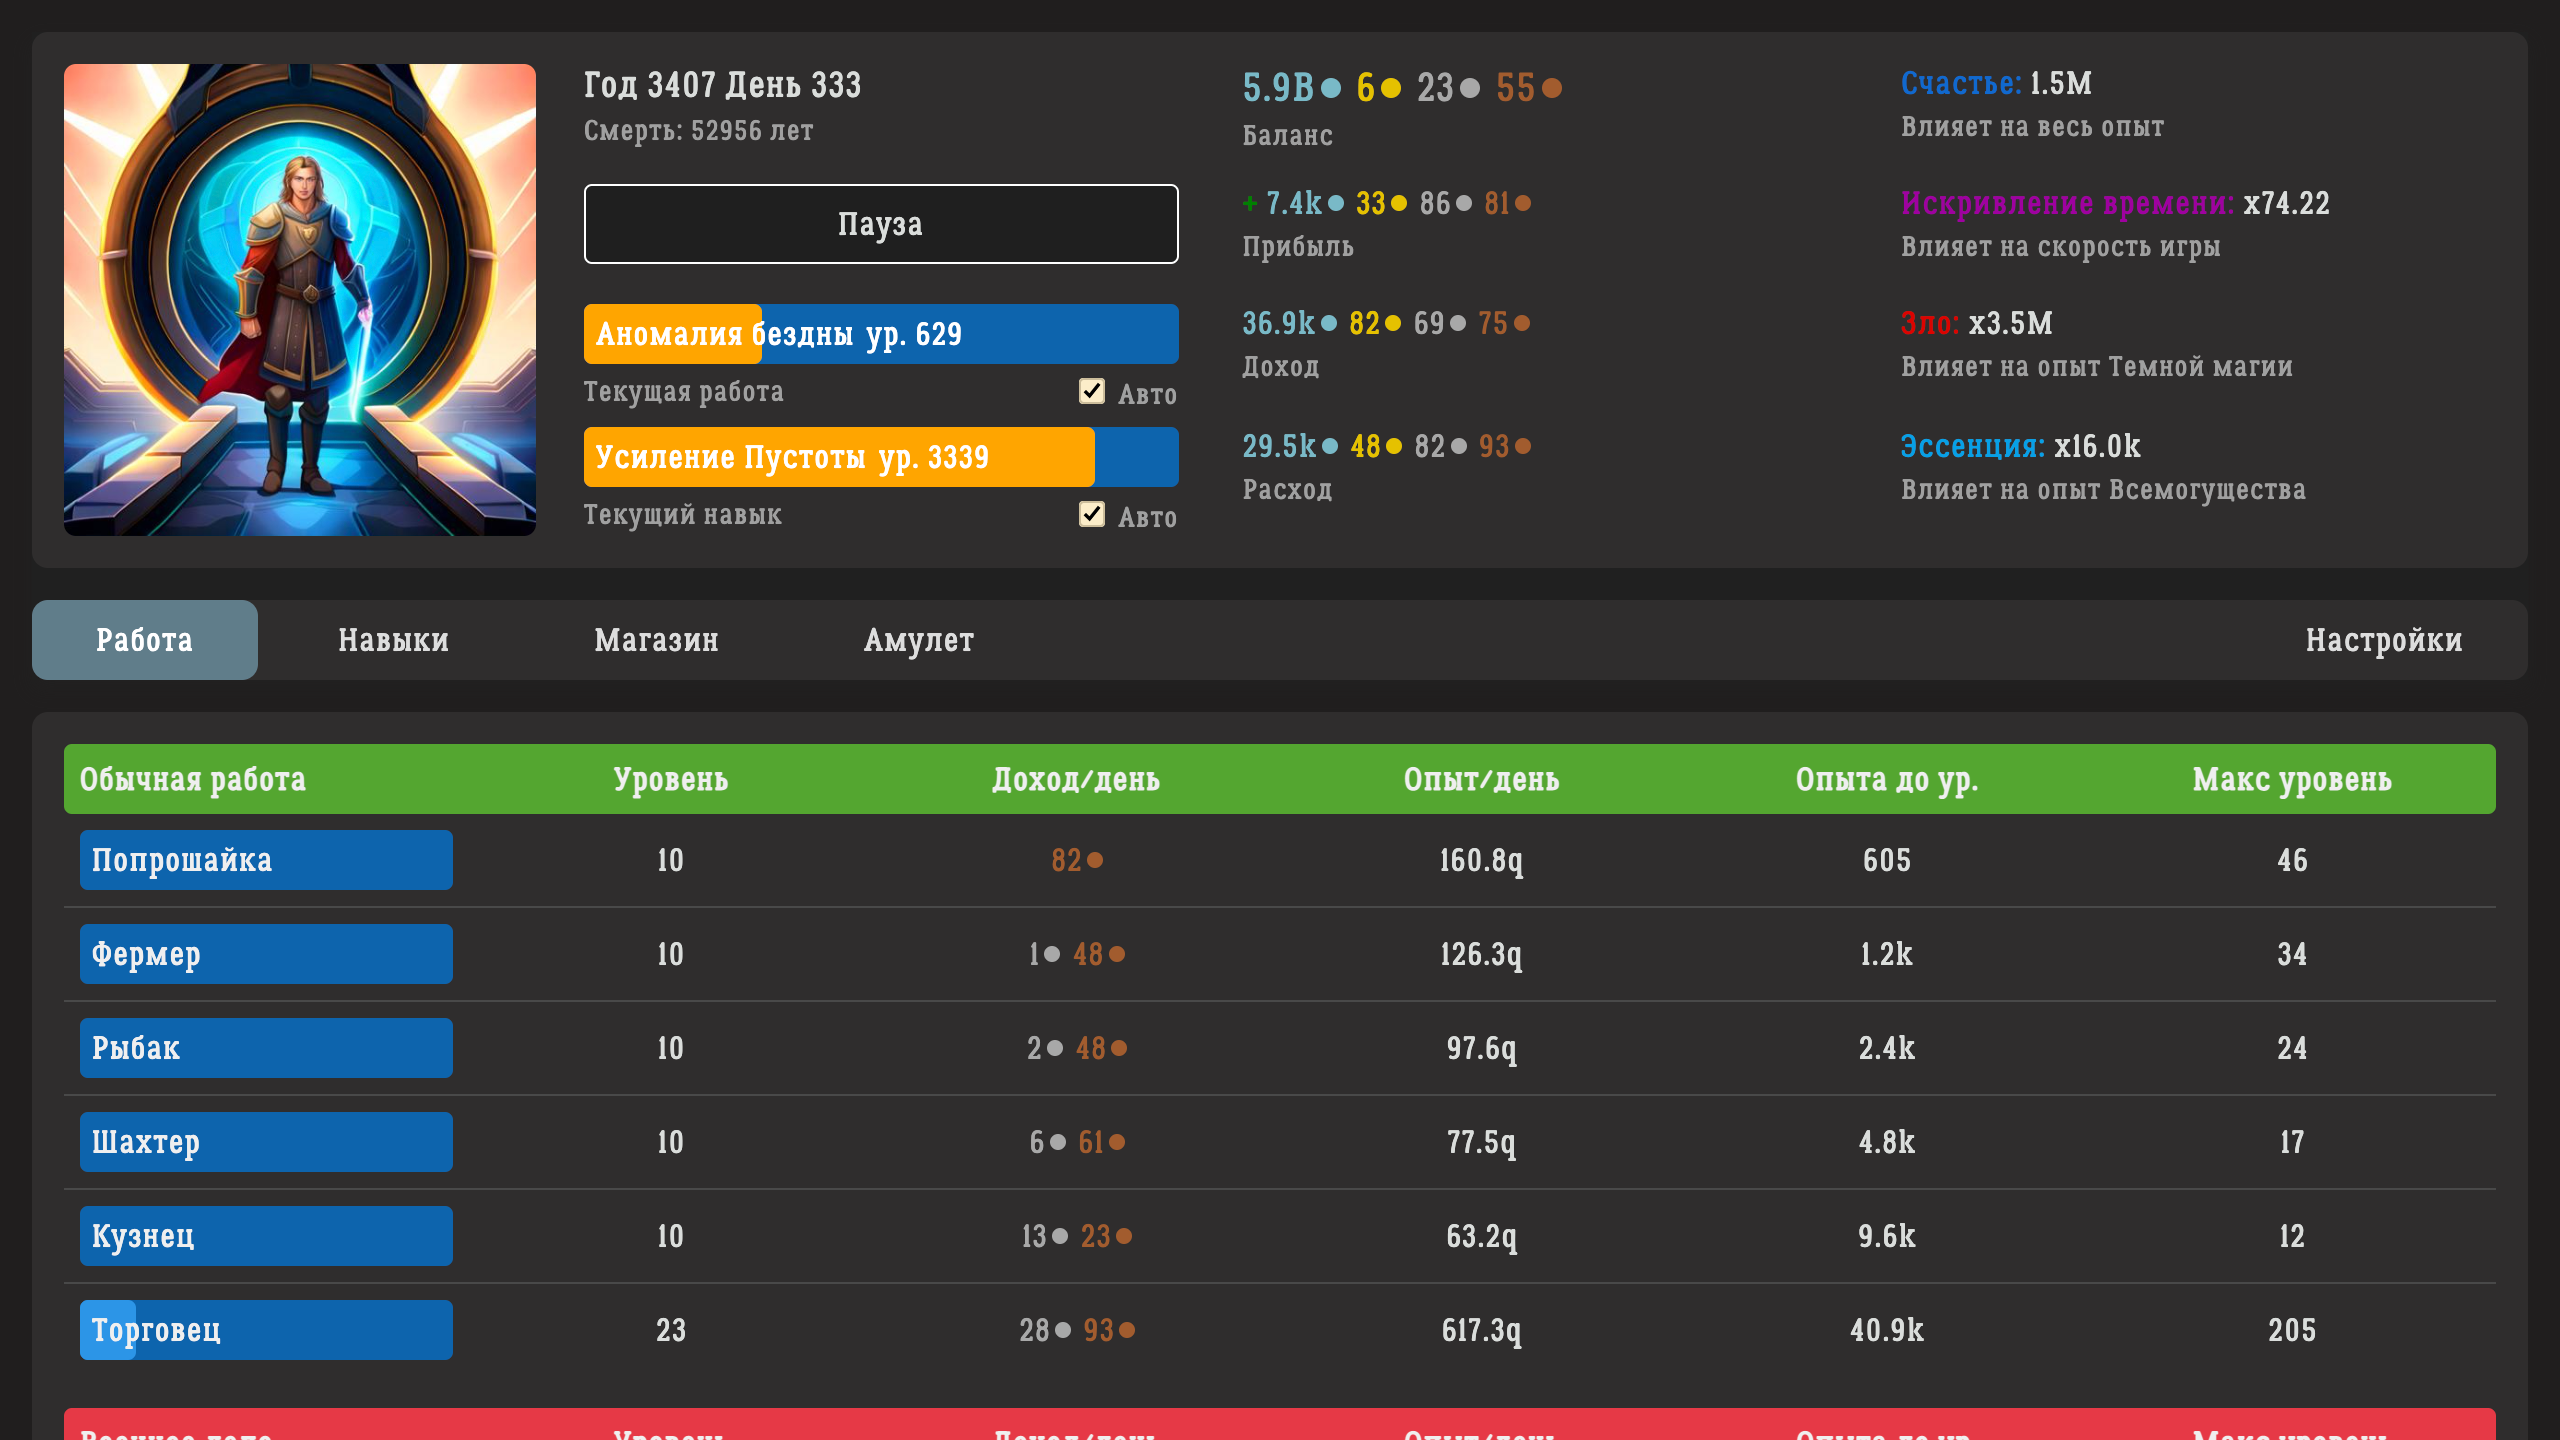
Task: Click the yellow coin icon next to 48 in Расход
Action: coord(1391,445)
